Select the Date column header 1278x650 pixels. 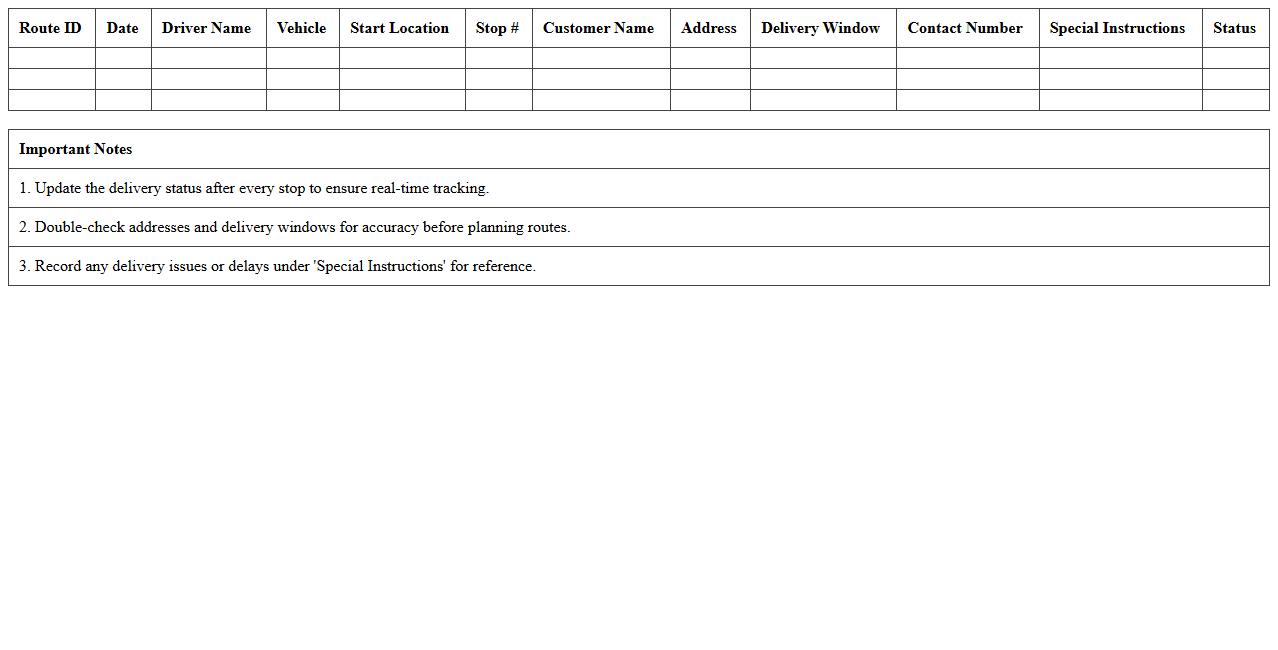click(122, 28)
